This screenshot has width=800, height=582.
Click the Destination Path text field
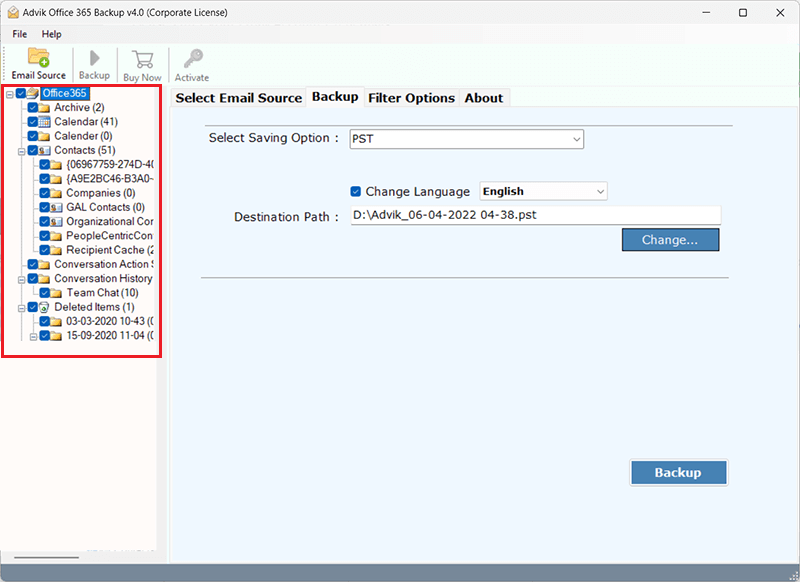536,215
